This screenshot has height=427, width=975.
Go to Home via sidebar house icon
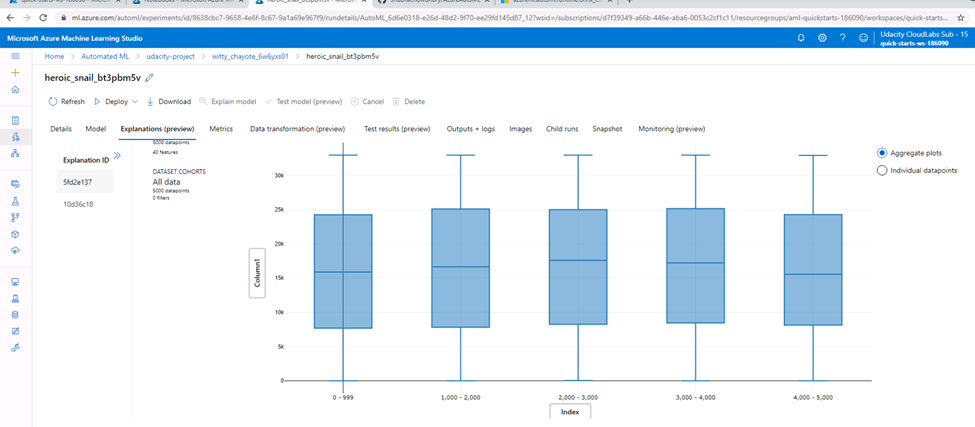(16, 90)
